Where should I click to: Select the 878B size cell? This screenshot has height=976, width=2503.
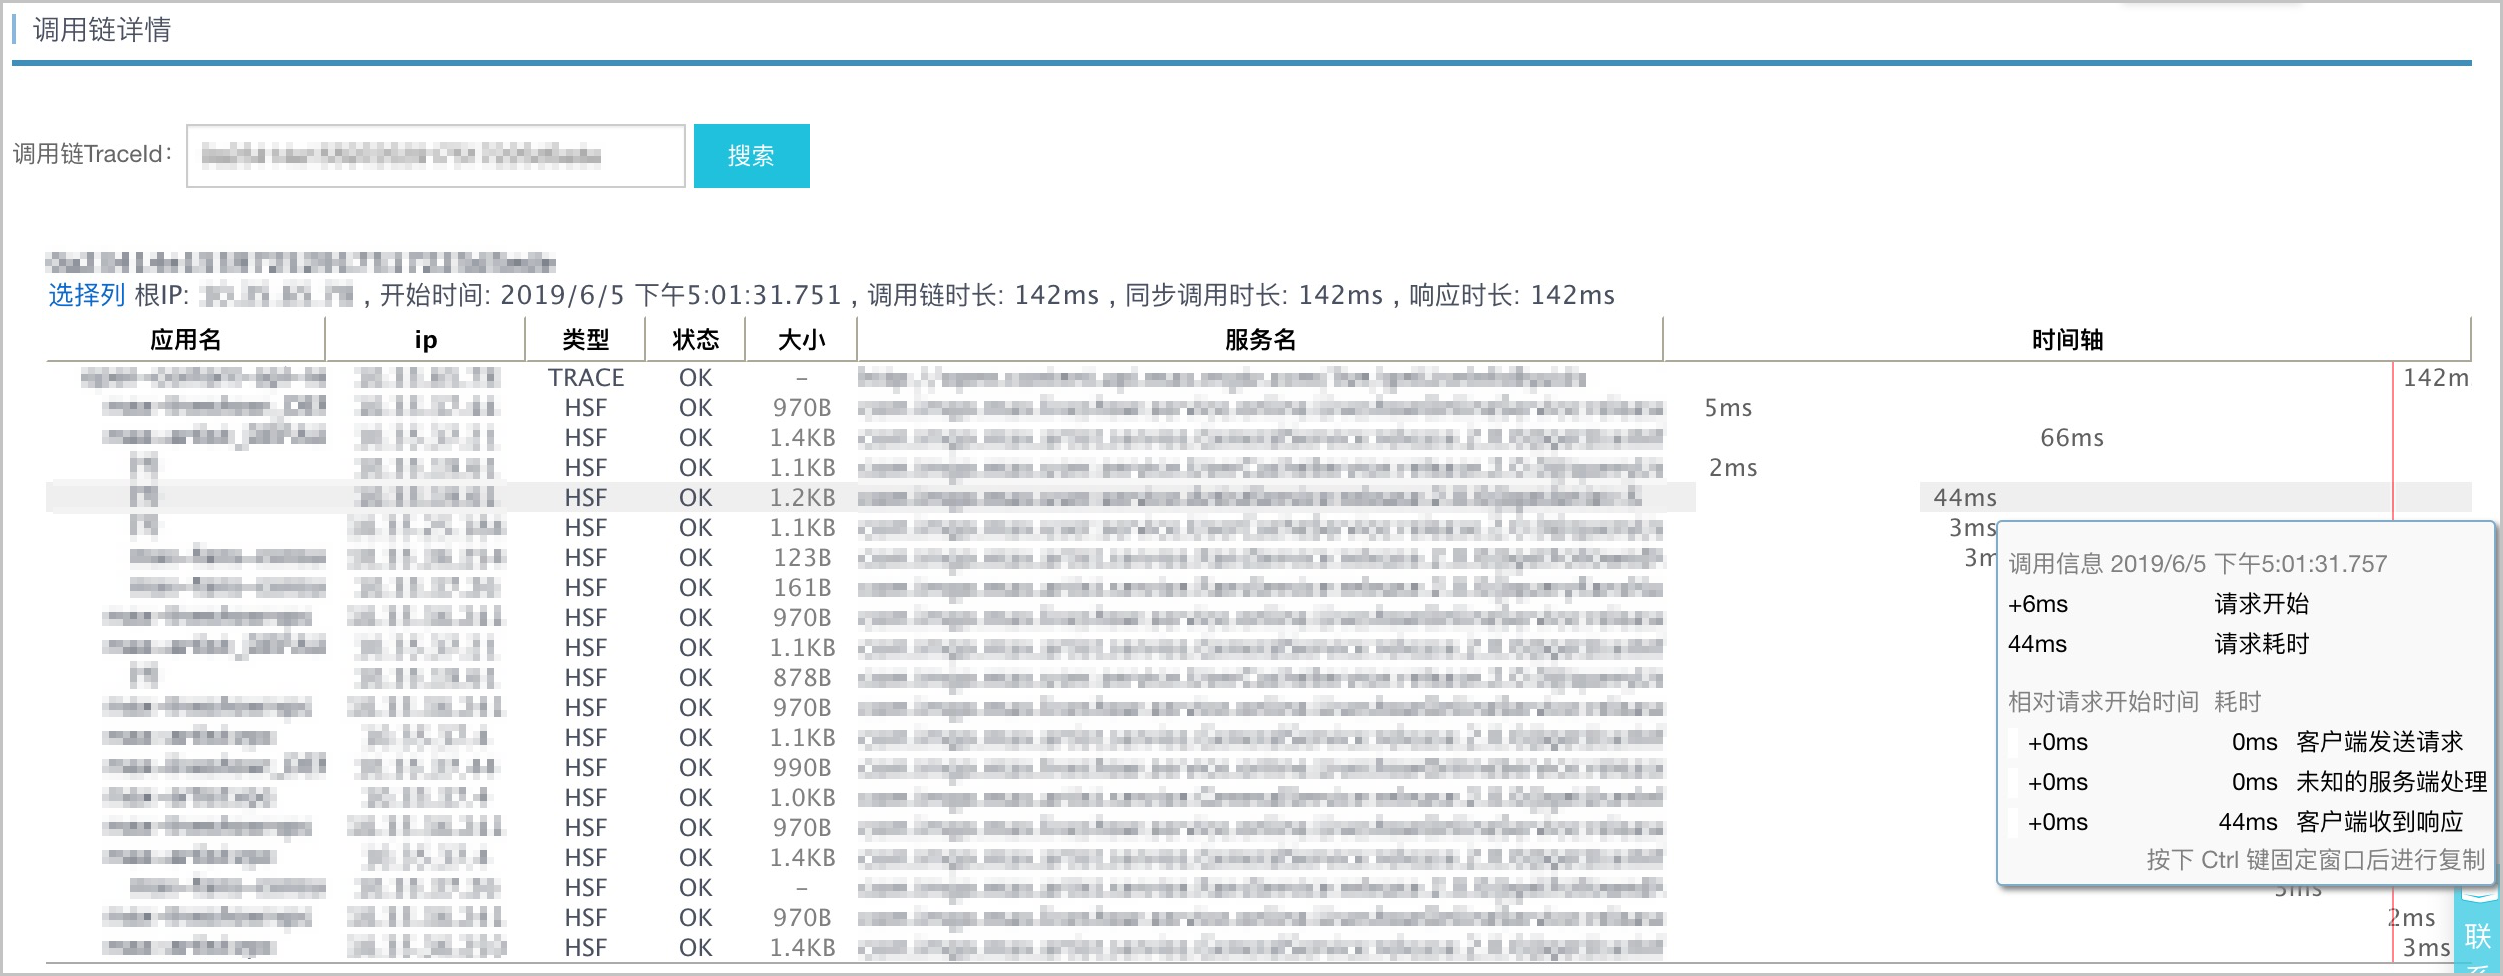(802, 678)
